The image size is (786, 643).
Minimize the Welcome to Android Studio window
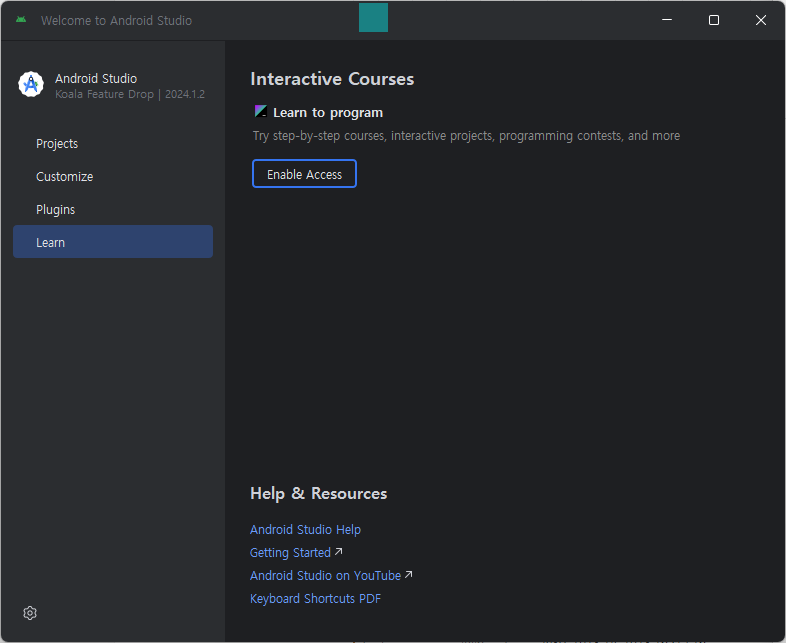click(667, 20)
